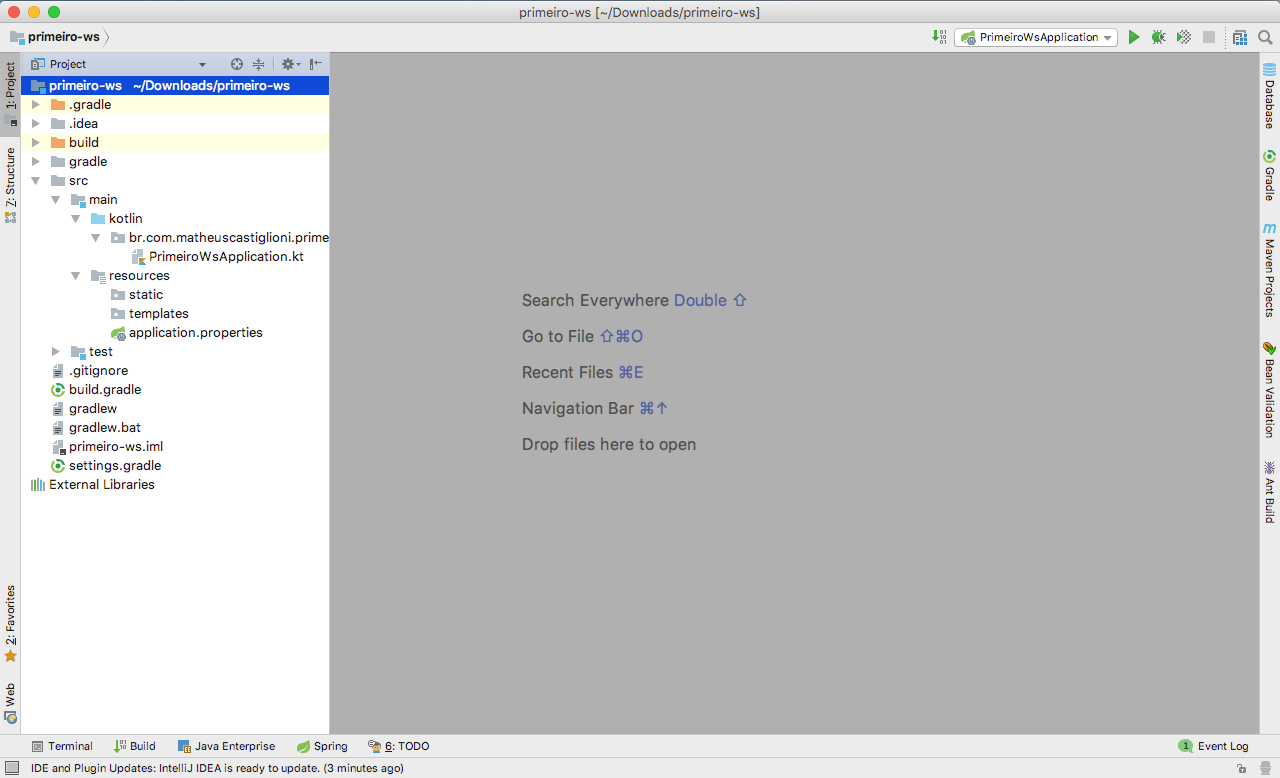Click the hector inspector icon in status bar

[x=1265, y=768]
